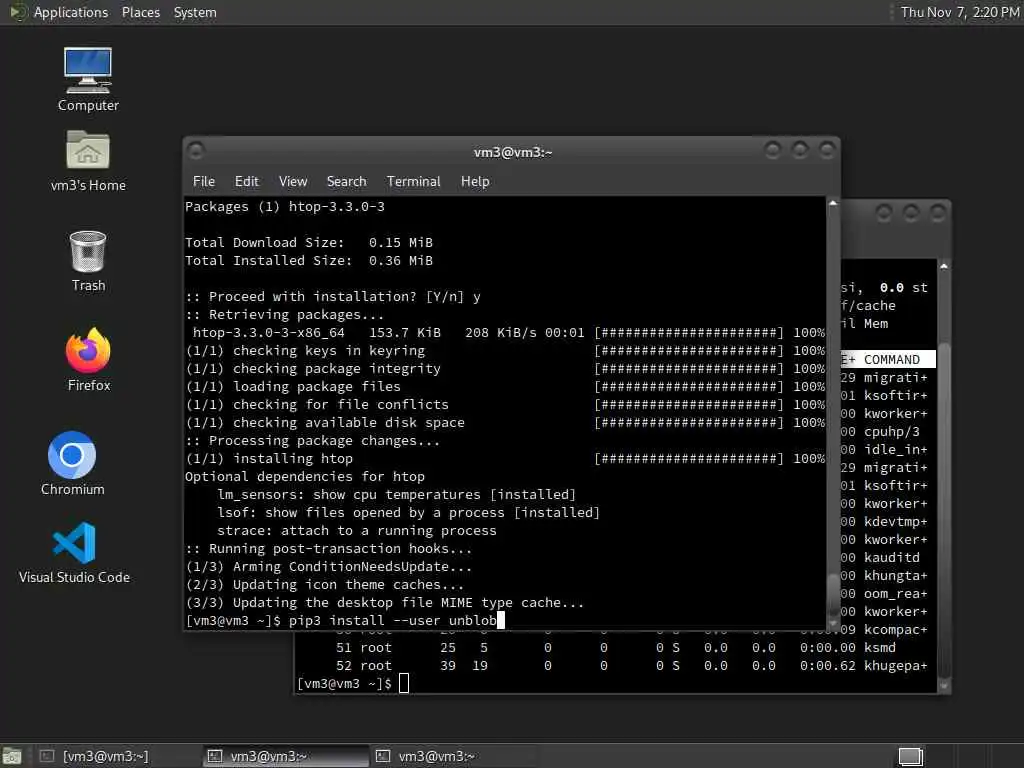Viewport: 1024px width, 768px height.
Task: Select the Trash desktop icon
Action: (x=88, y=261)
